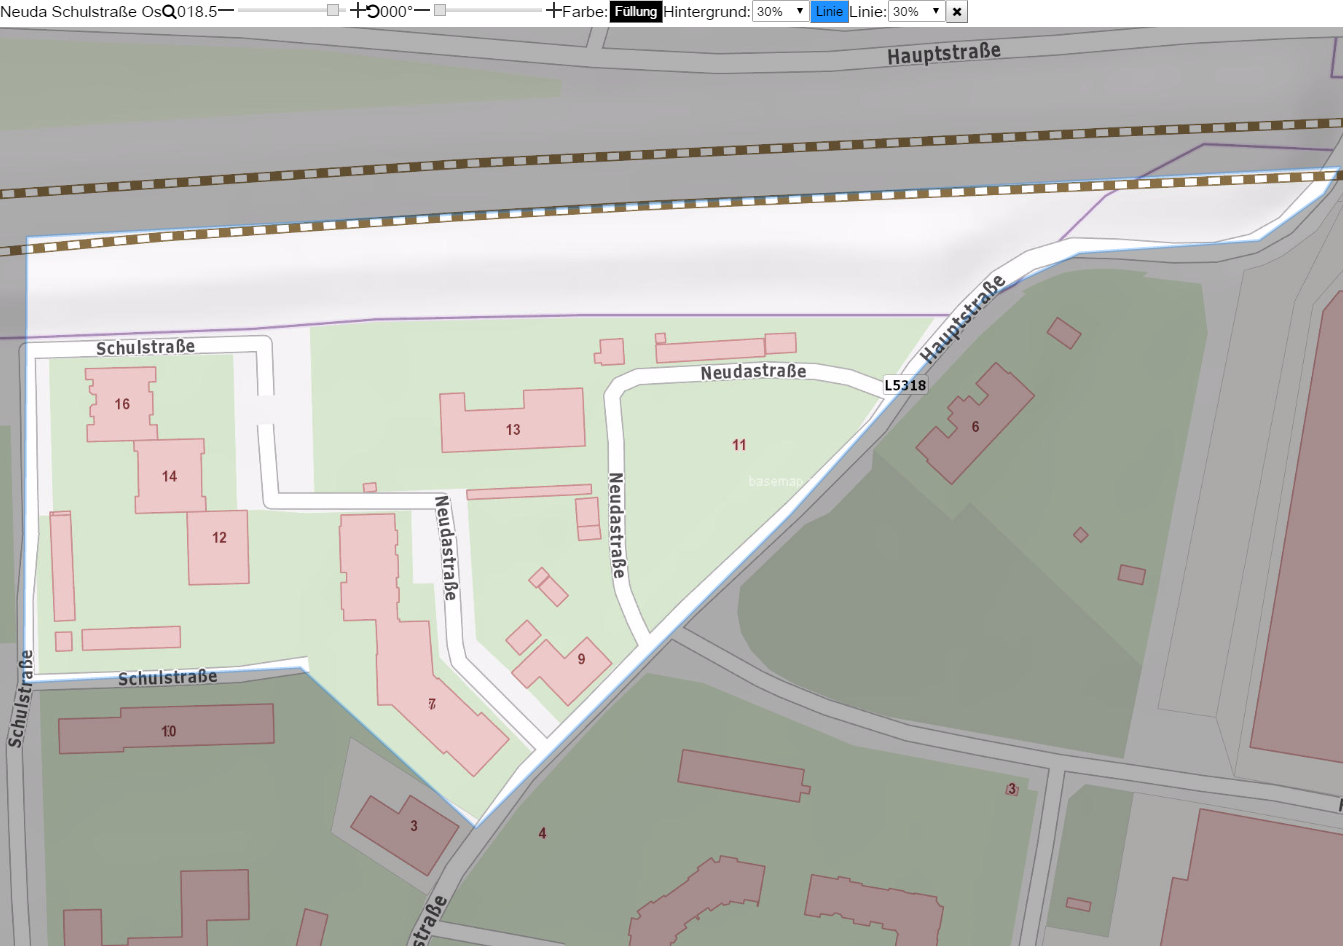Click the zoom slider handle
The width and height of the screenshot is (1343, 946).
333,11
